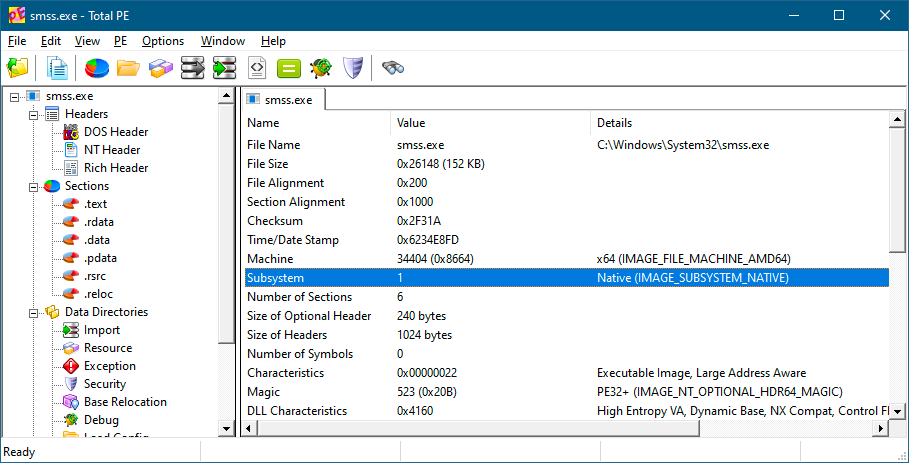
Task: Click the open file toolbar icon
Action: (18, 68)
